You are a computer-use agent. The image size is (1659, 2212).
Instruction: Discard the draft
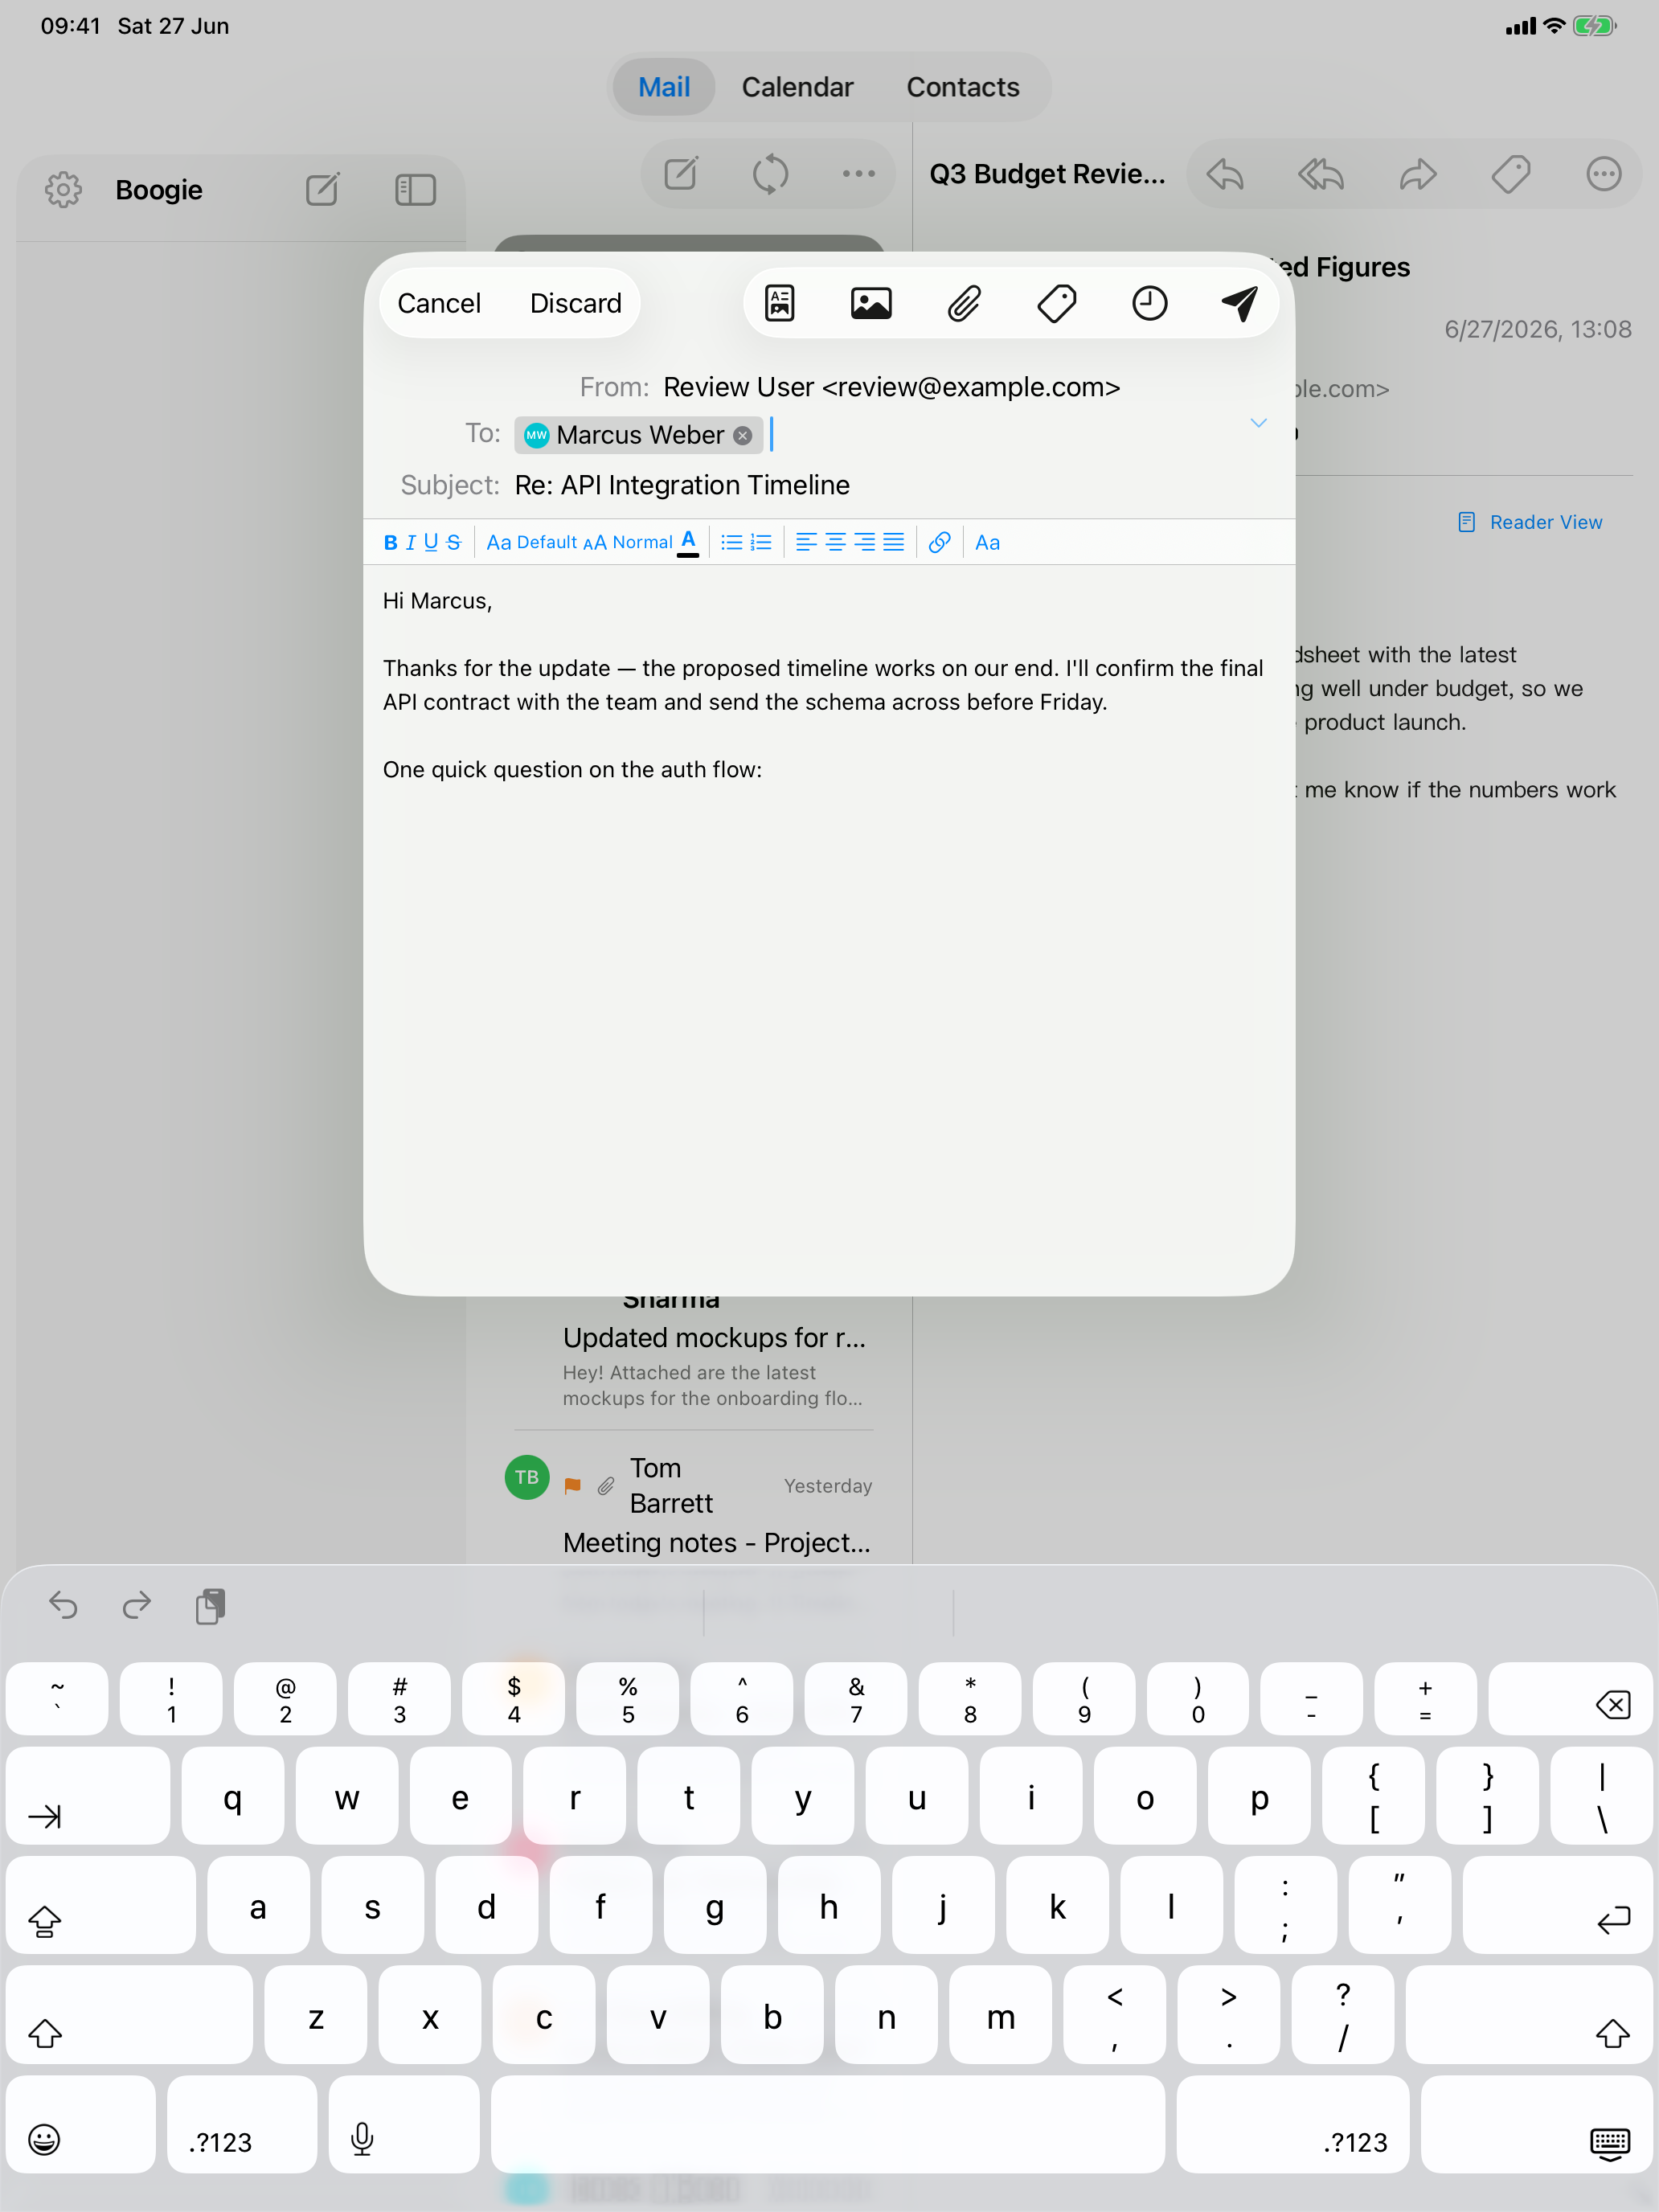(x=576, y=303)
